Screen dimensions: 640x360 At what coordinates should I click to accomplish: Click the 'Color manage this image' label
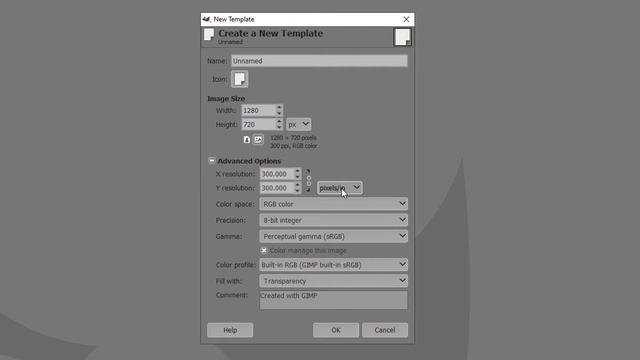[308, 251]
